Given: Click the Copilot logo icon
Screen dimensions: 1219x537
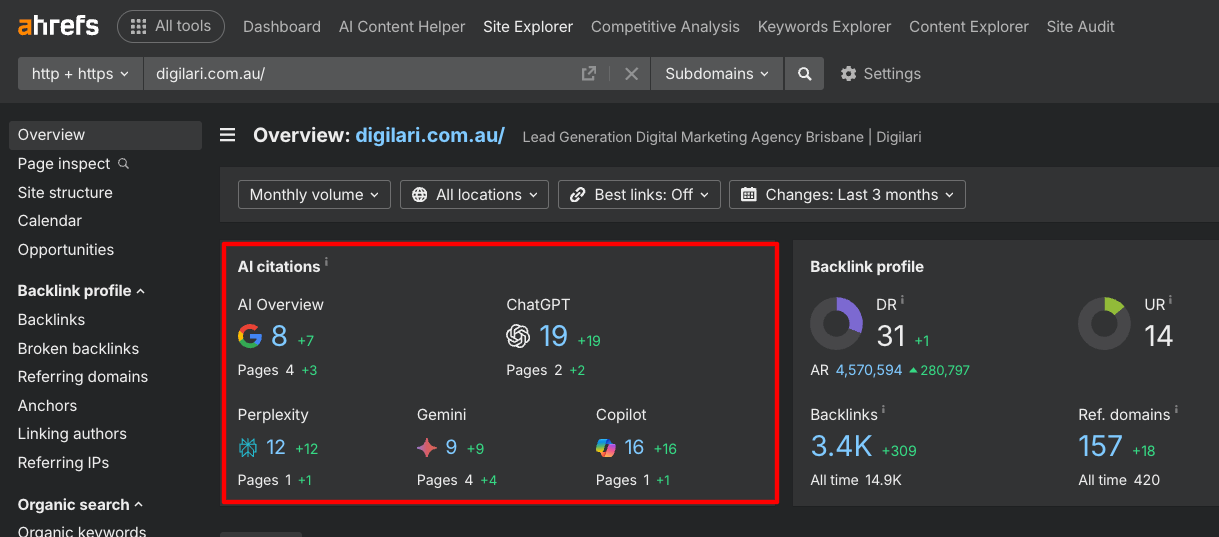Looking at the screenshot, I should pyautogui.click(x=606, y=447).
